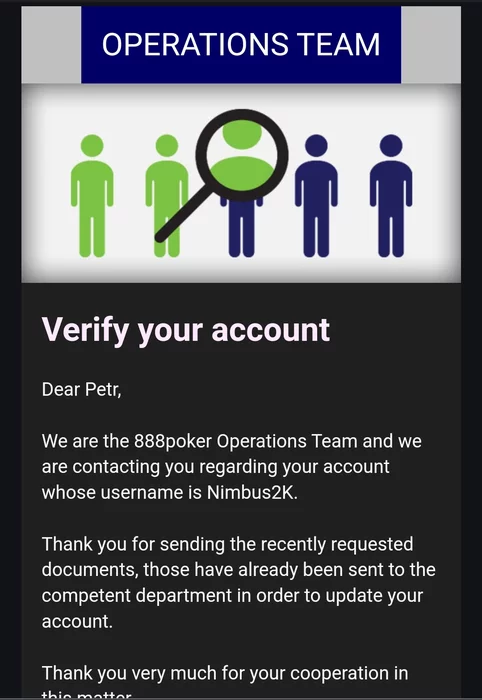Click the Nimbus2K username text
This screenshot has width=482, height=700.
coord(252,492)
